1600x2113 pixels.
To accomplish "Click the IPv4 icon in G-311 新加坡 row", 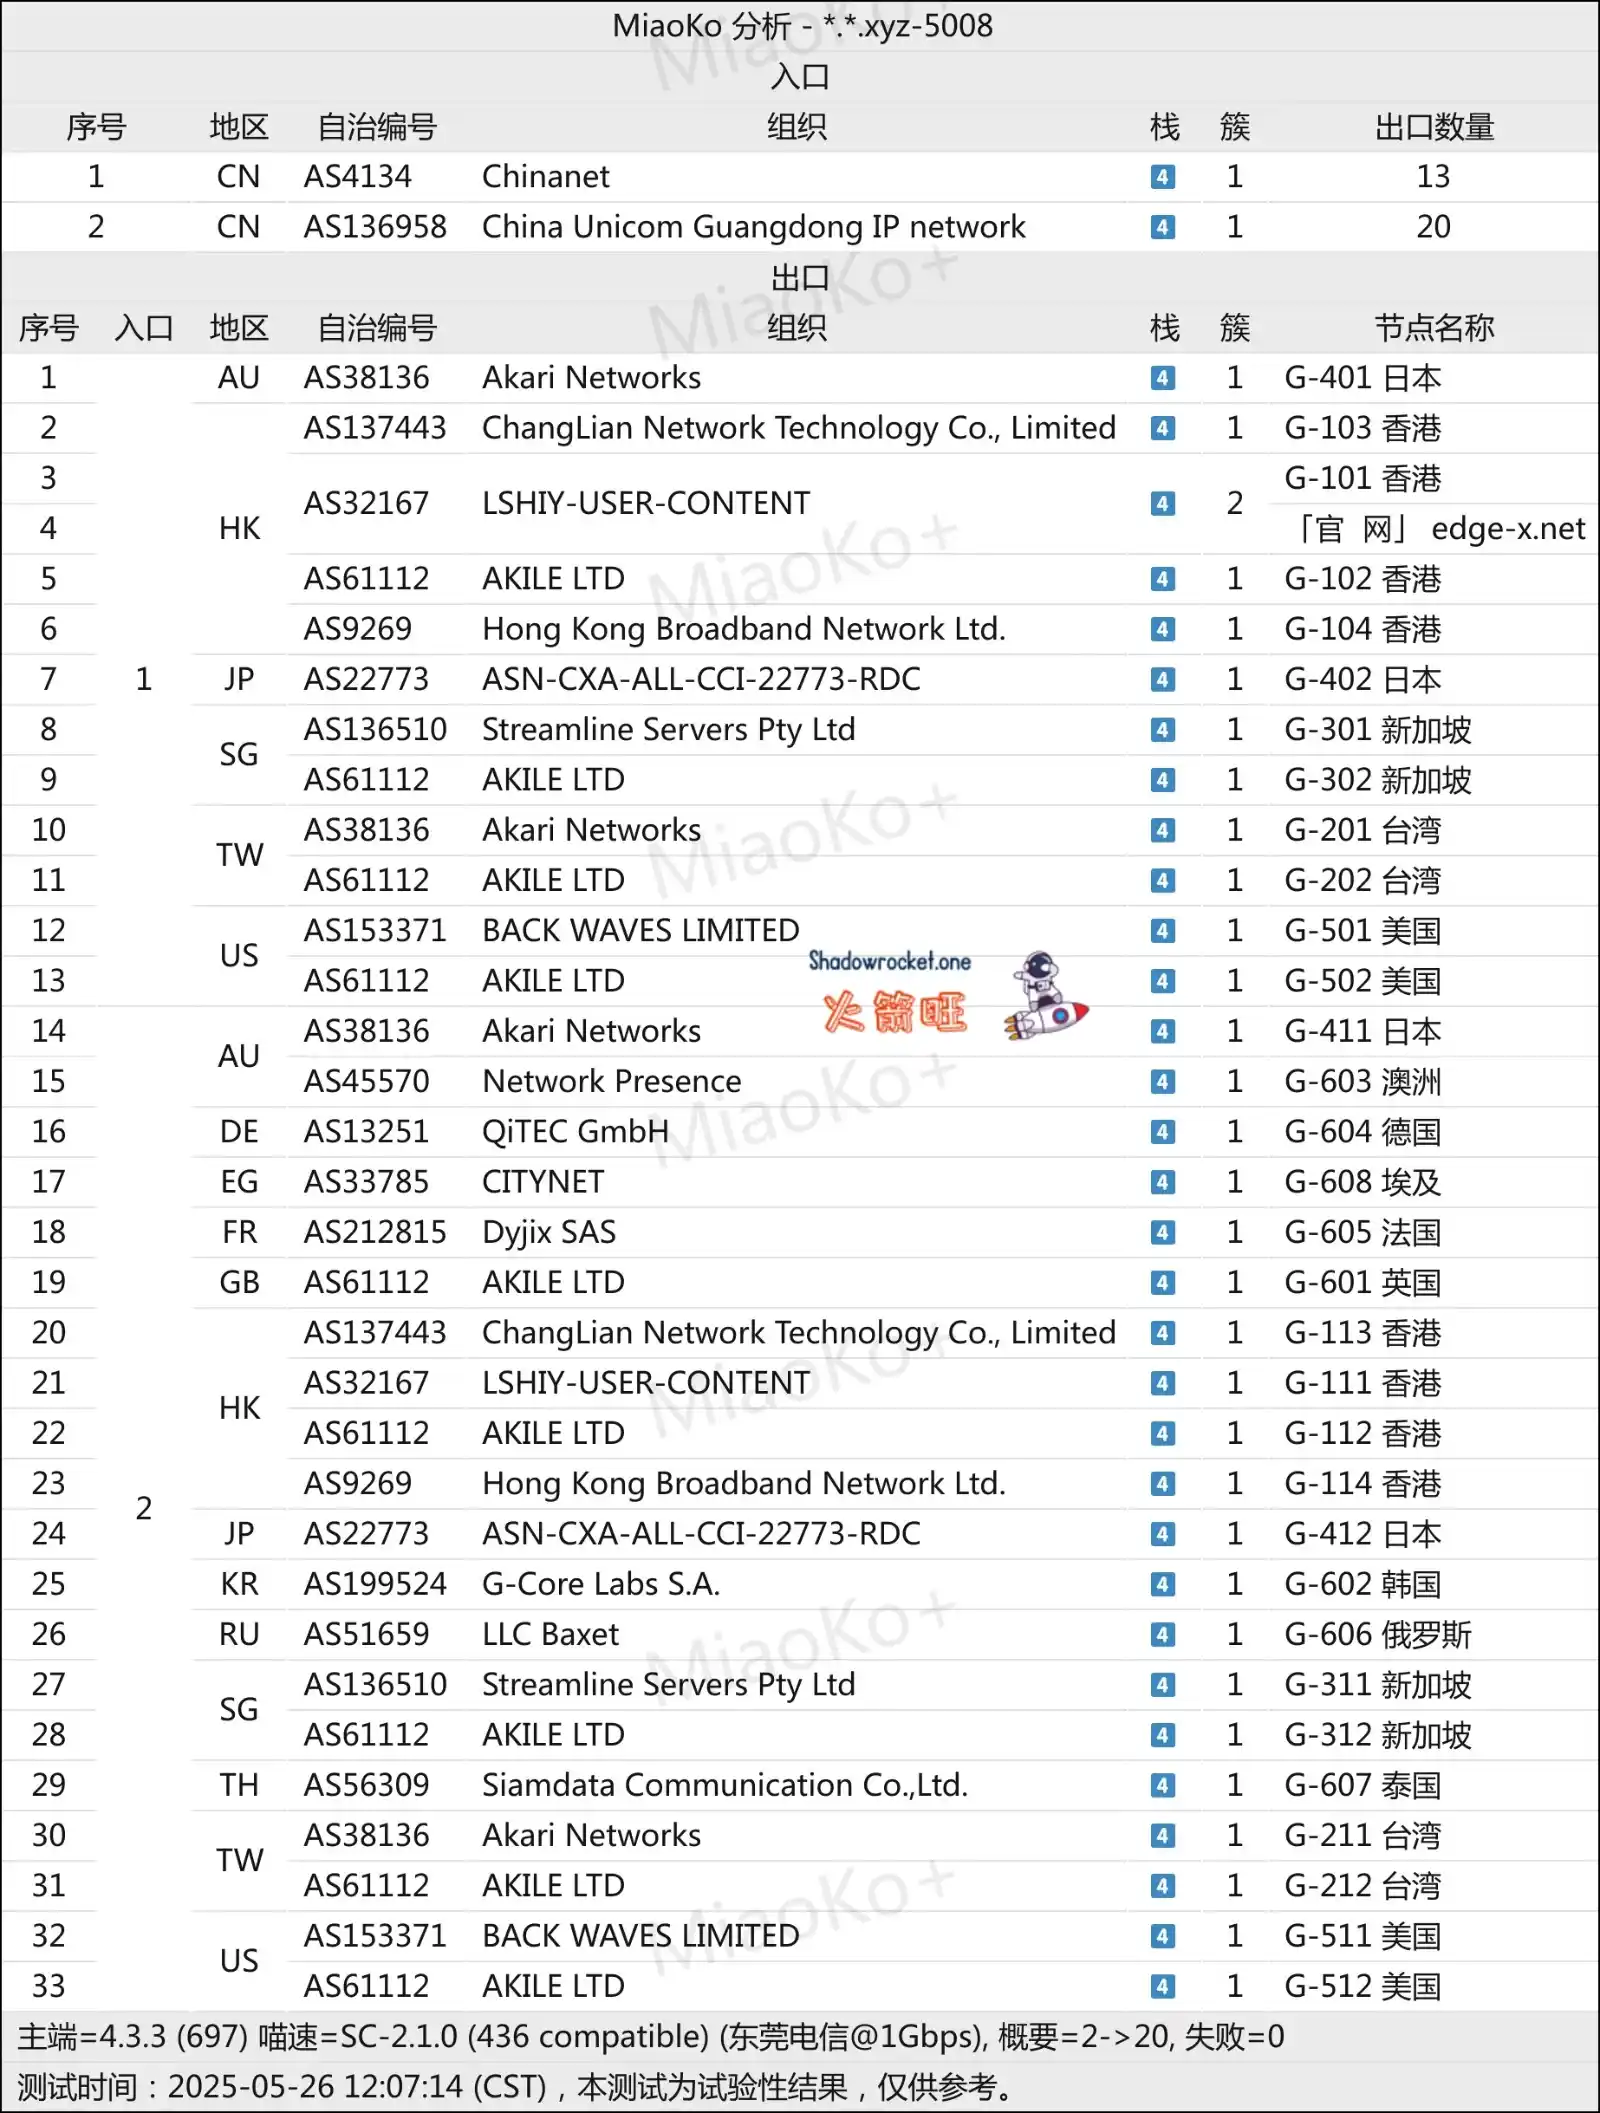I will pyautogui.click(x=1162, y=1685).
